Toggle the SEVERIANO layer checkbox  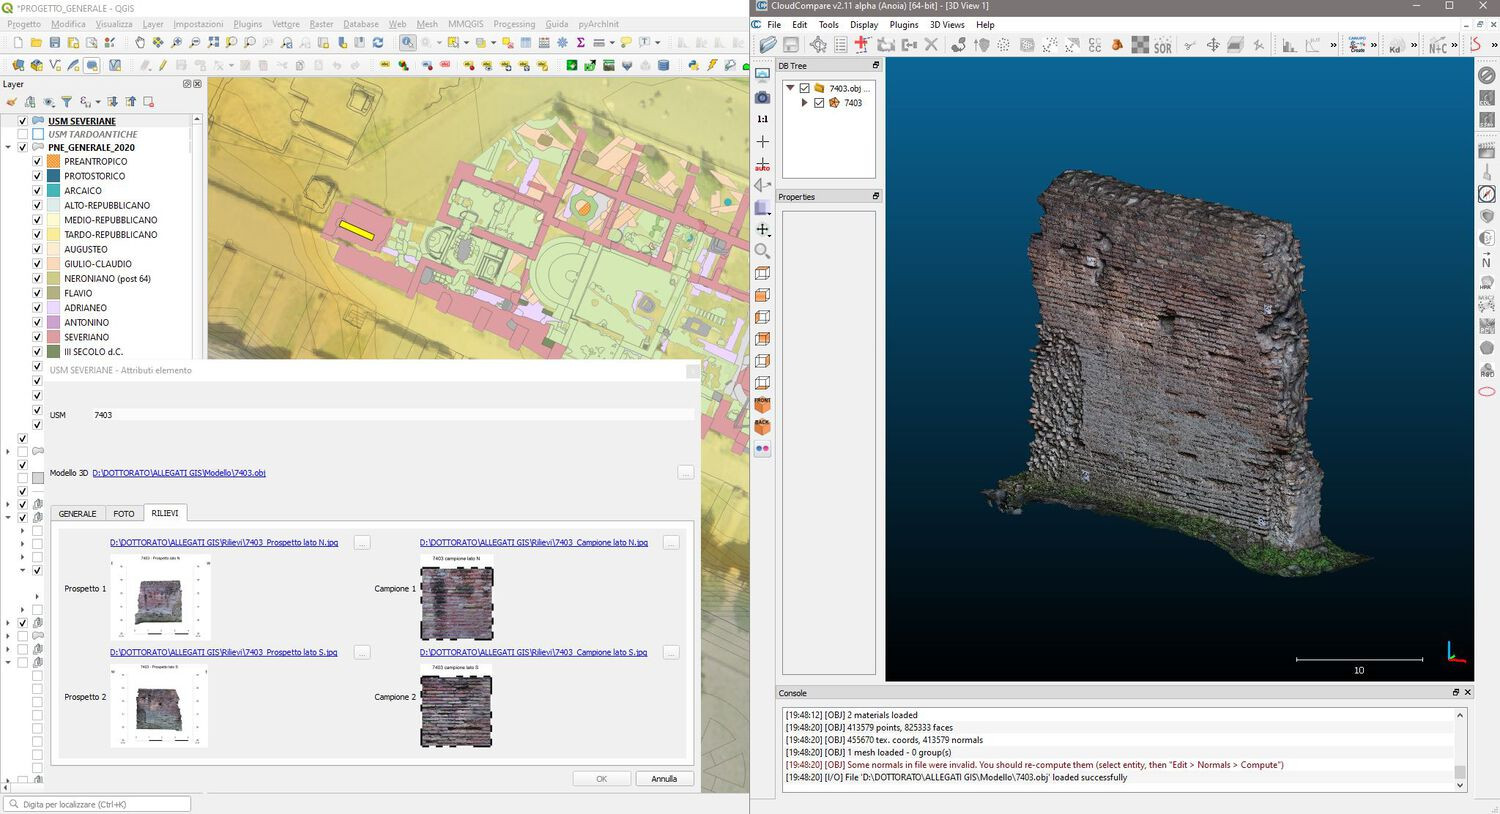[x=37, y=337]
